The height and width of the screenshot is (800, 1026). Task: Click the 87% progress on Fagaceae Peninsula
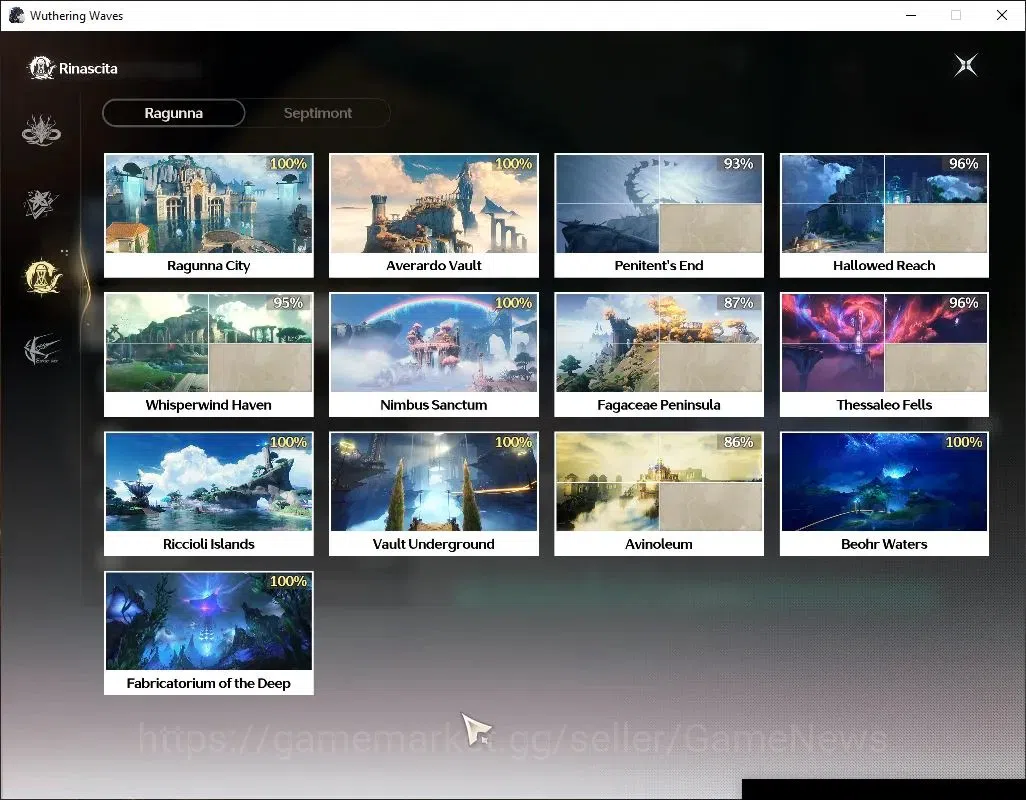tap(738, 303)
